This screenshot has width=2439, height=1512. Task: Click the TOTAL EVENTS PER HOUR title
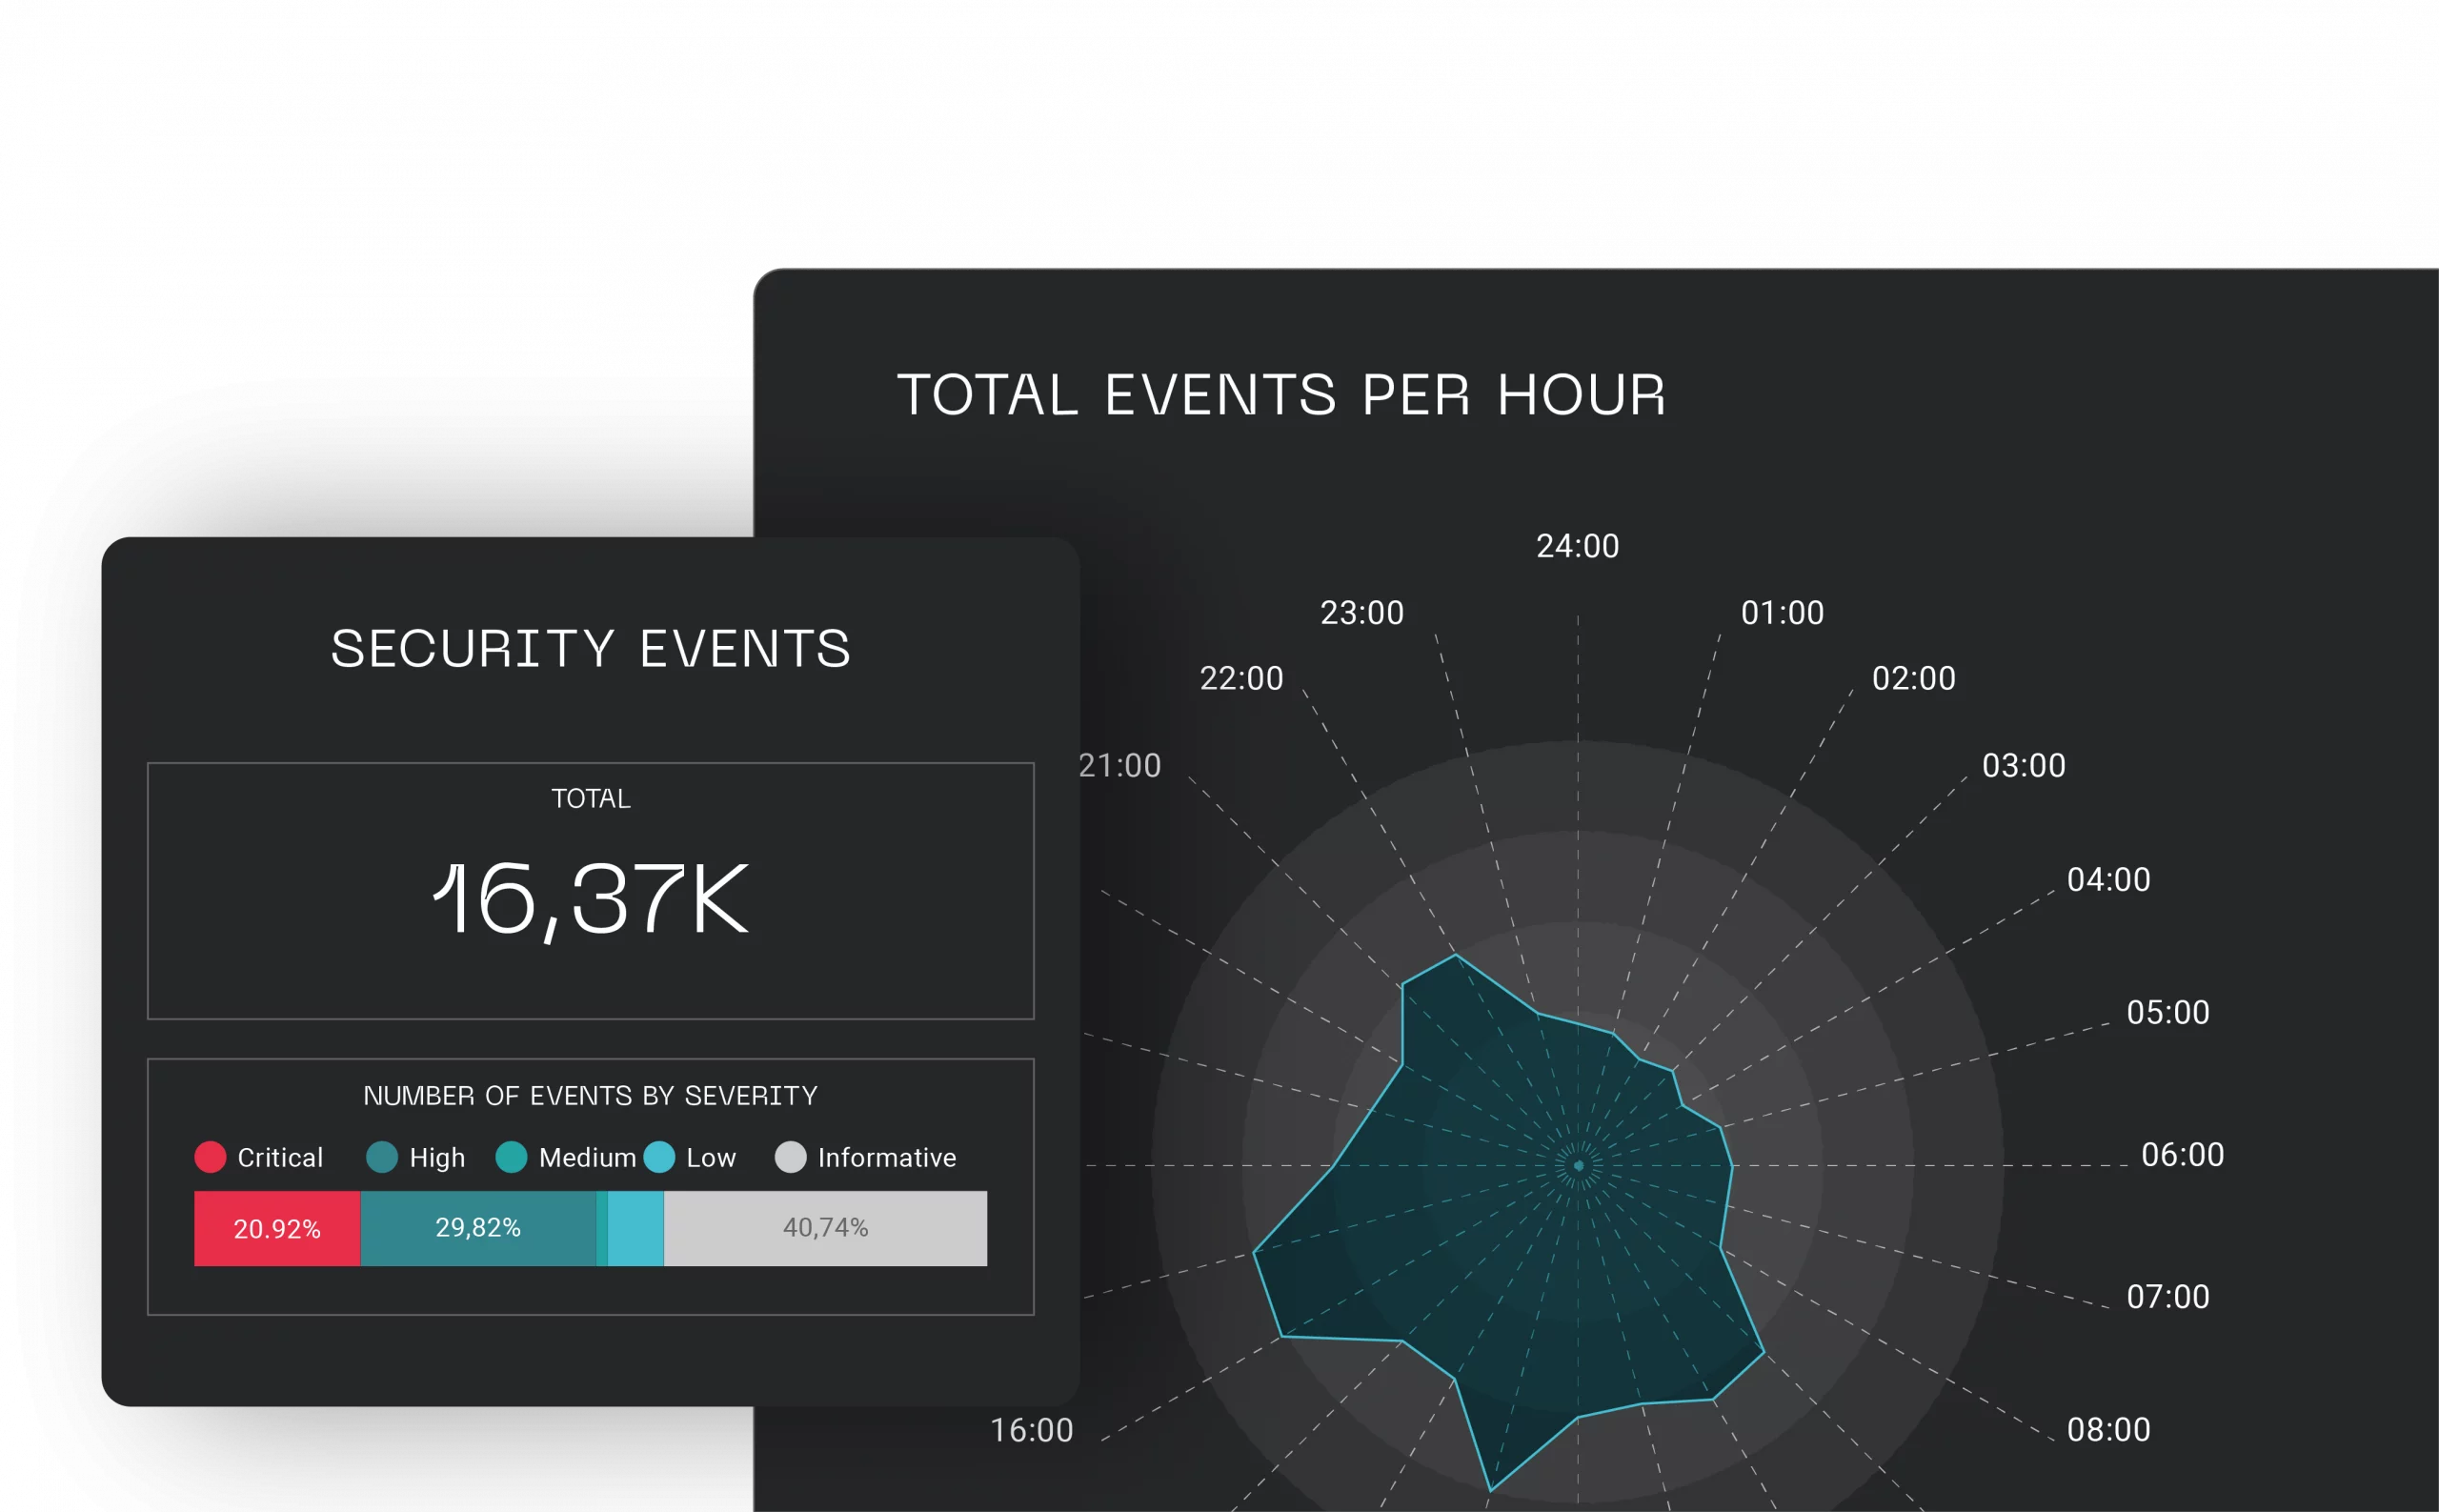(1282, 394)
